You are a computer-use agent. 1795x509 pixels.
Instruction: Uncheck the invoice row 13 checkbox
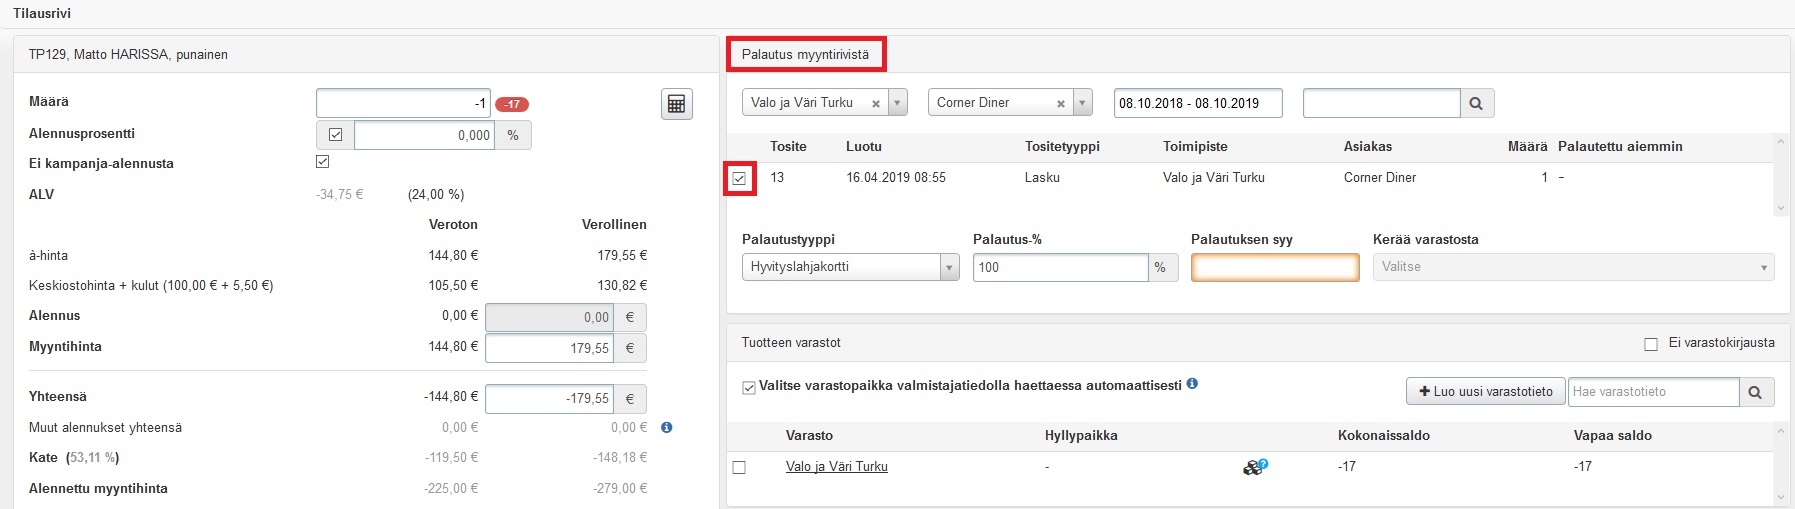tap(739, 178)
